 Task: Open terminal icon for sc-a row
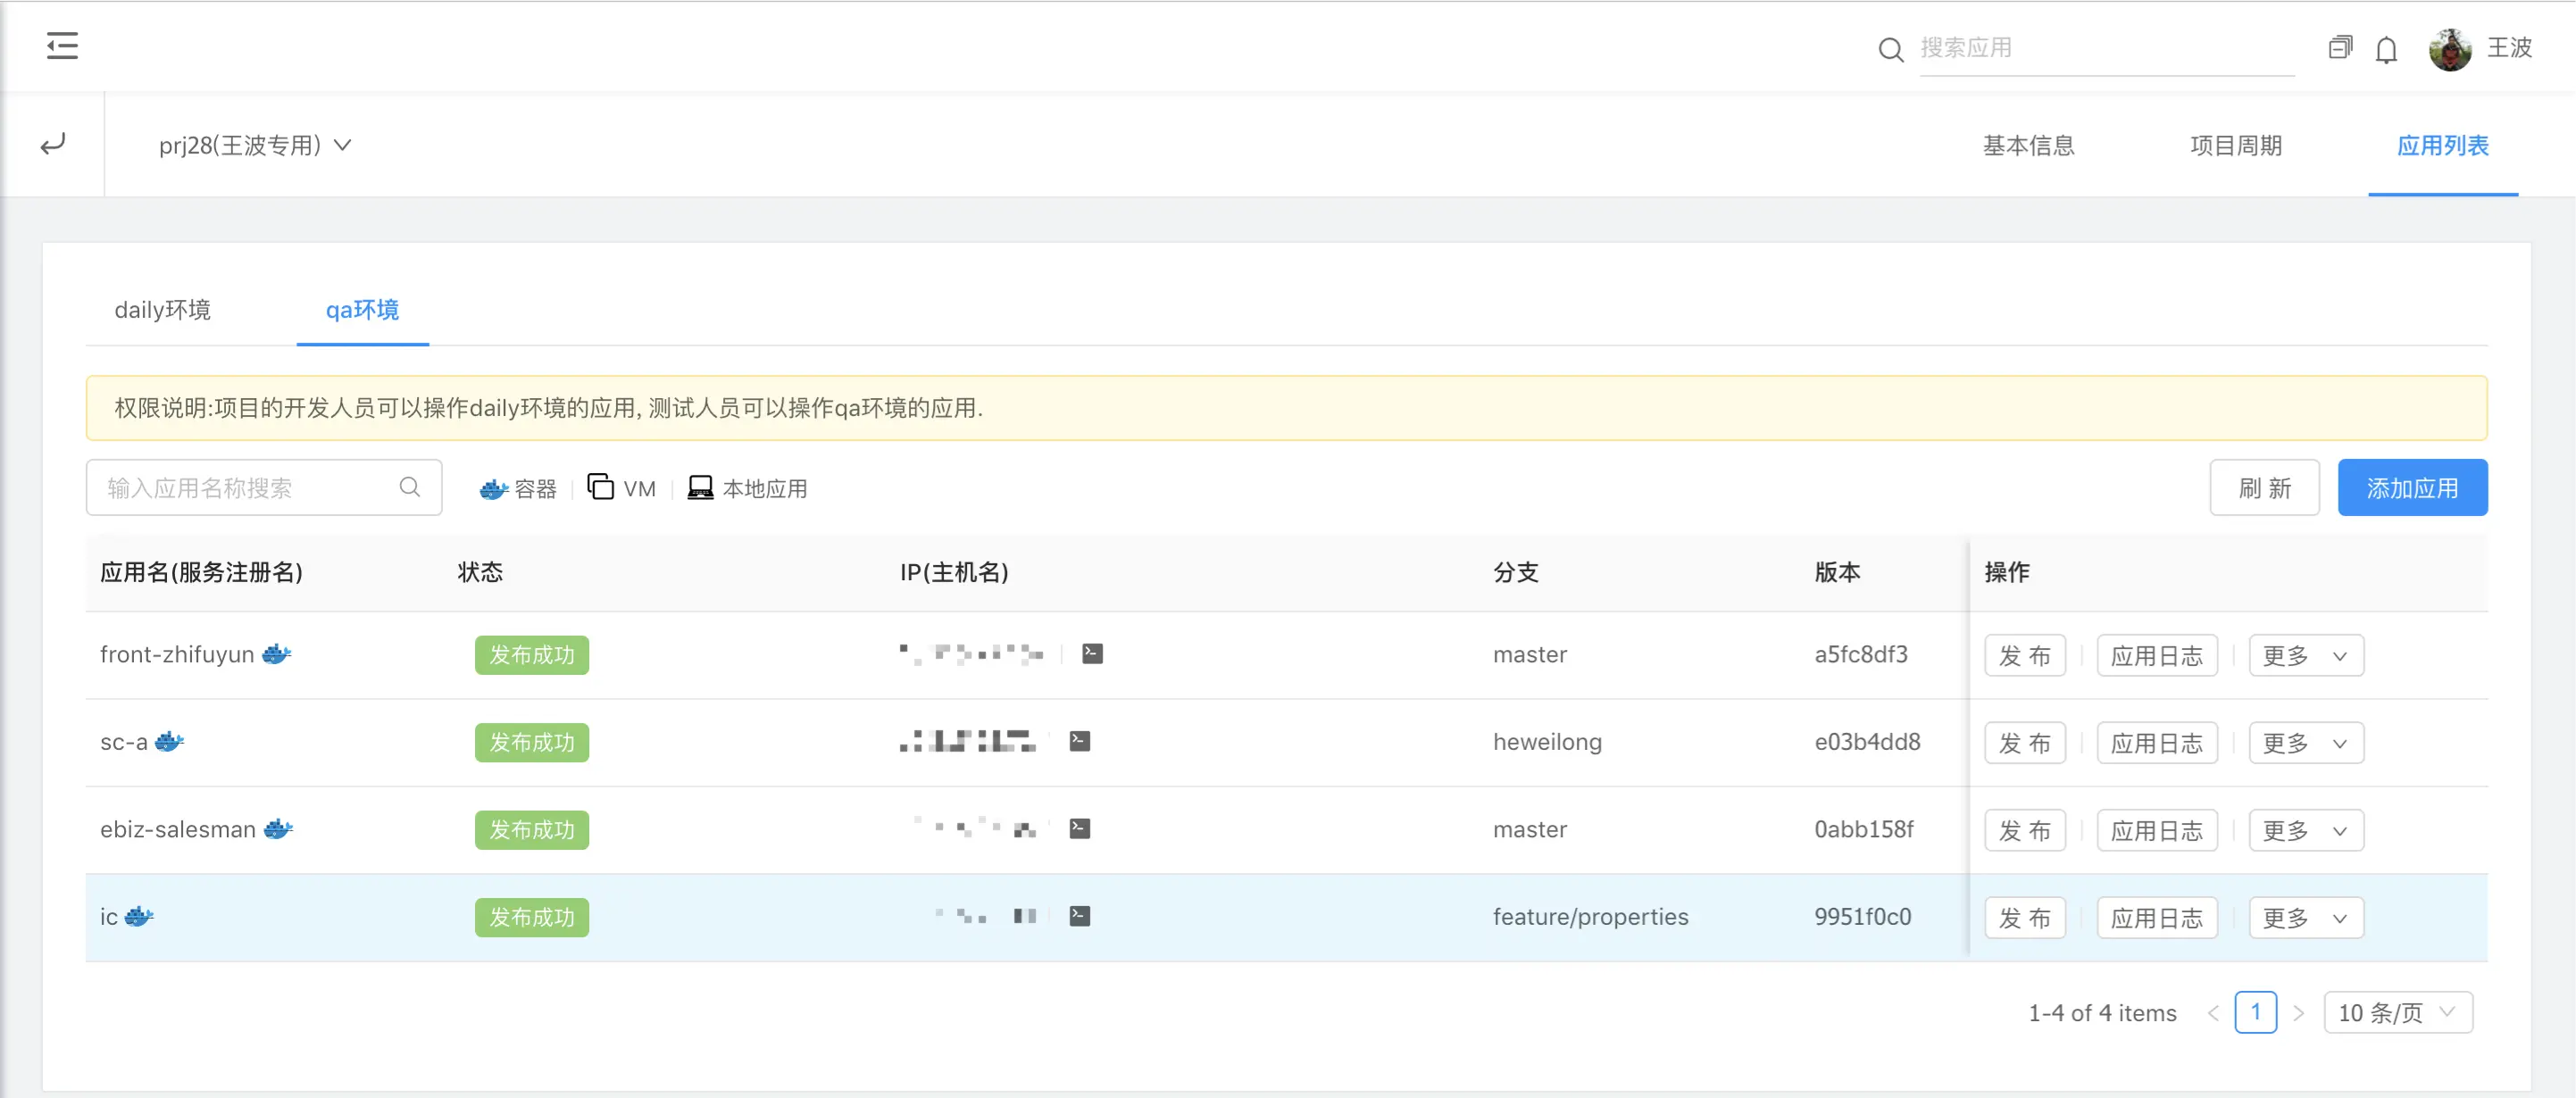[1079, 741]
